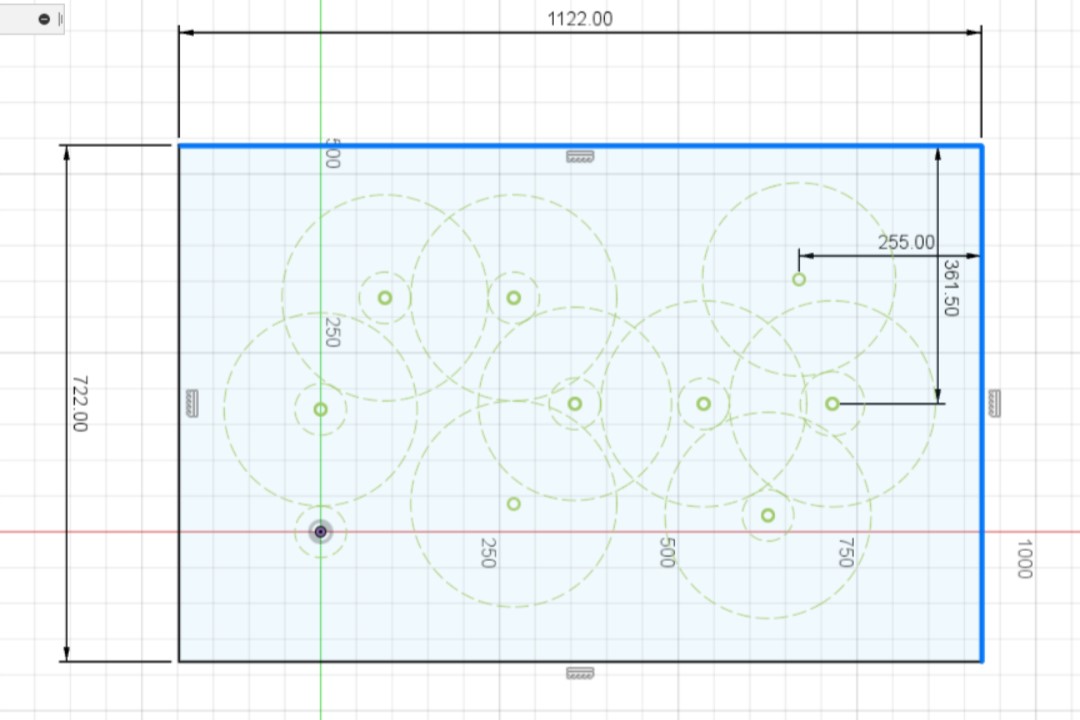The height and width of the screenshot is (720, 1080).
Task: Select the highlighted blue right edge of rectangle
Action: pos(982,404)
